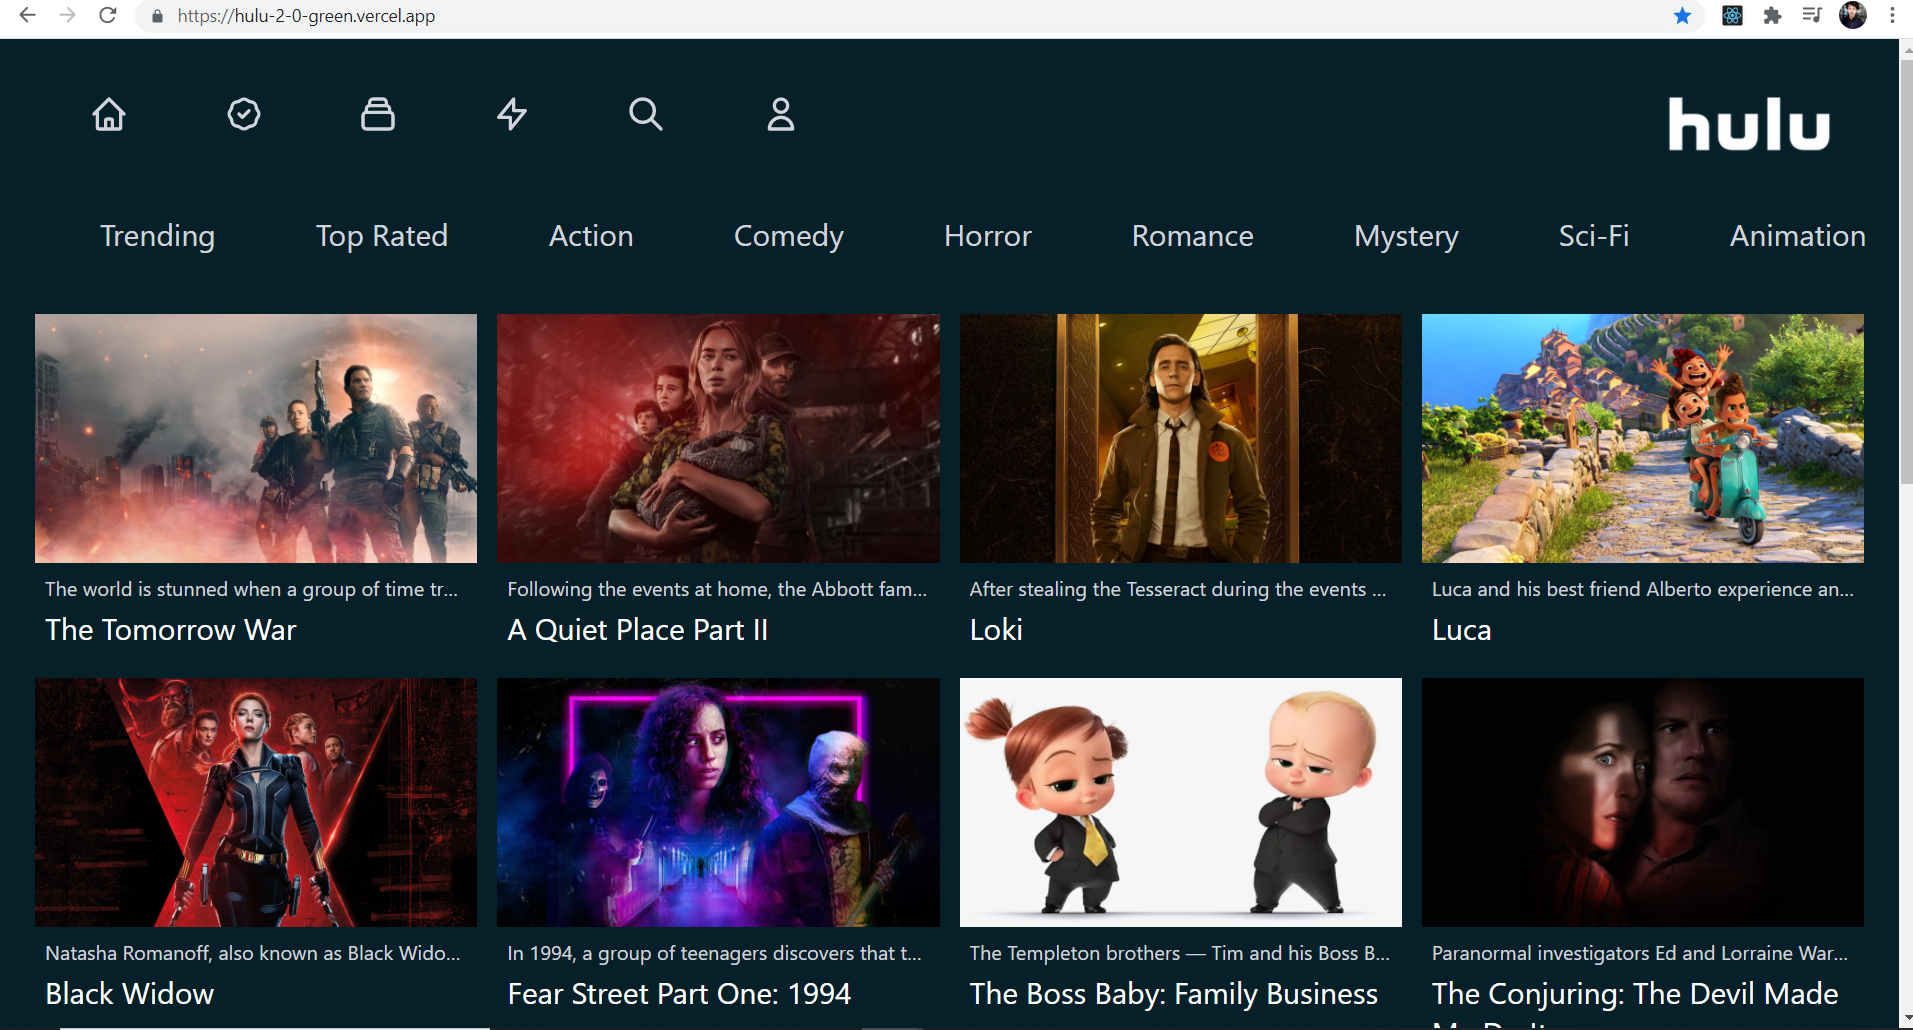Screen dimensions: 1913x1030
Task: Open the user account icon
Action: tap(781, 115)
